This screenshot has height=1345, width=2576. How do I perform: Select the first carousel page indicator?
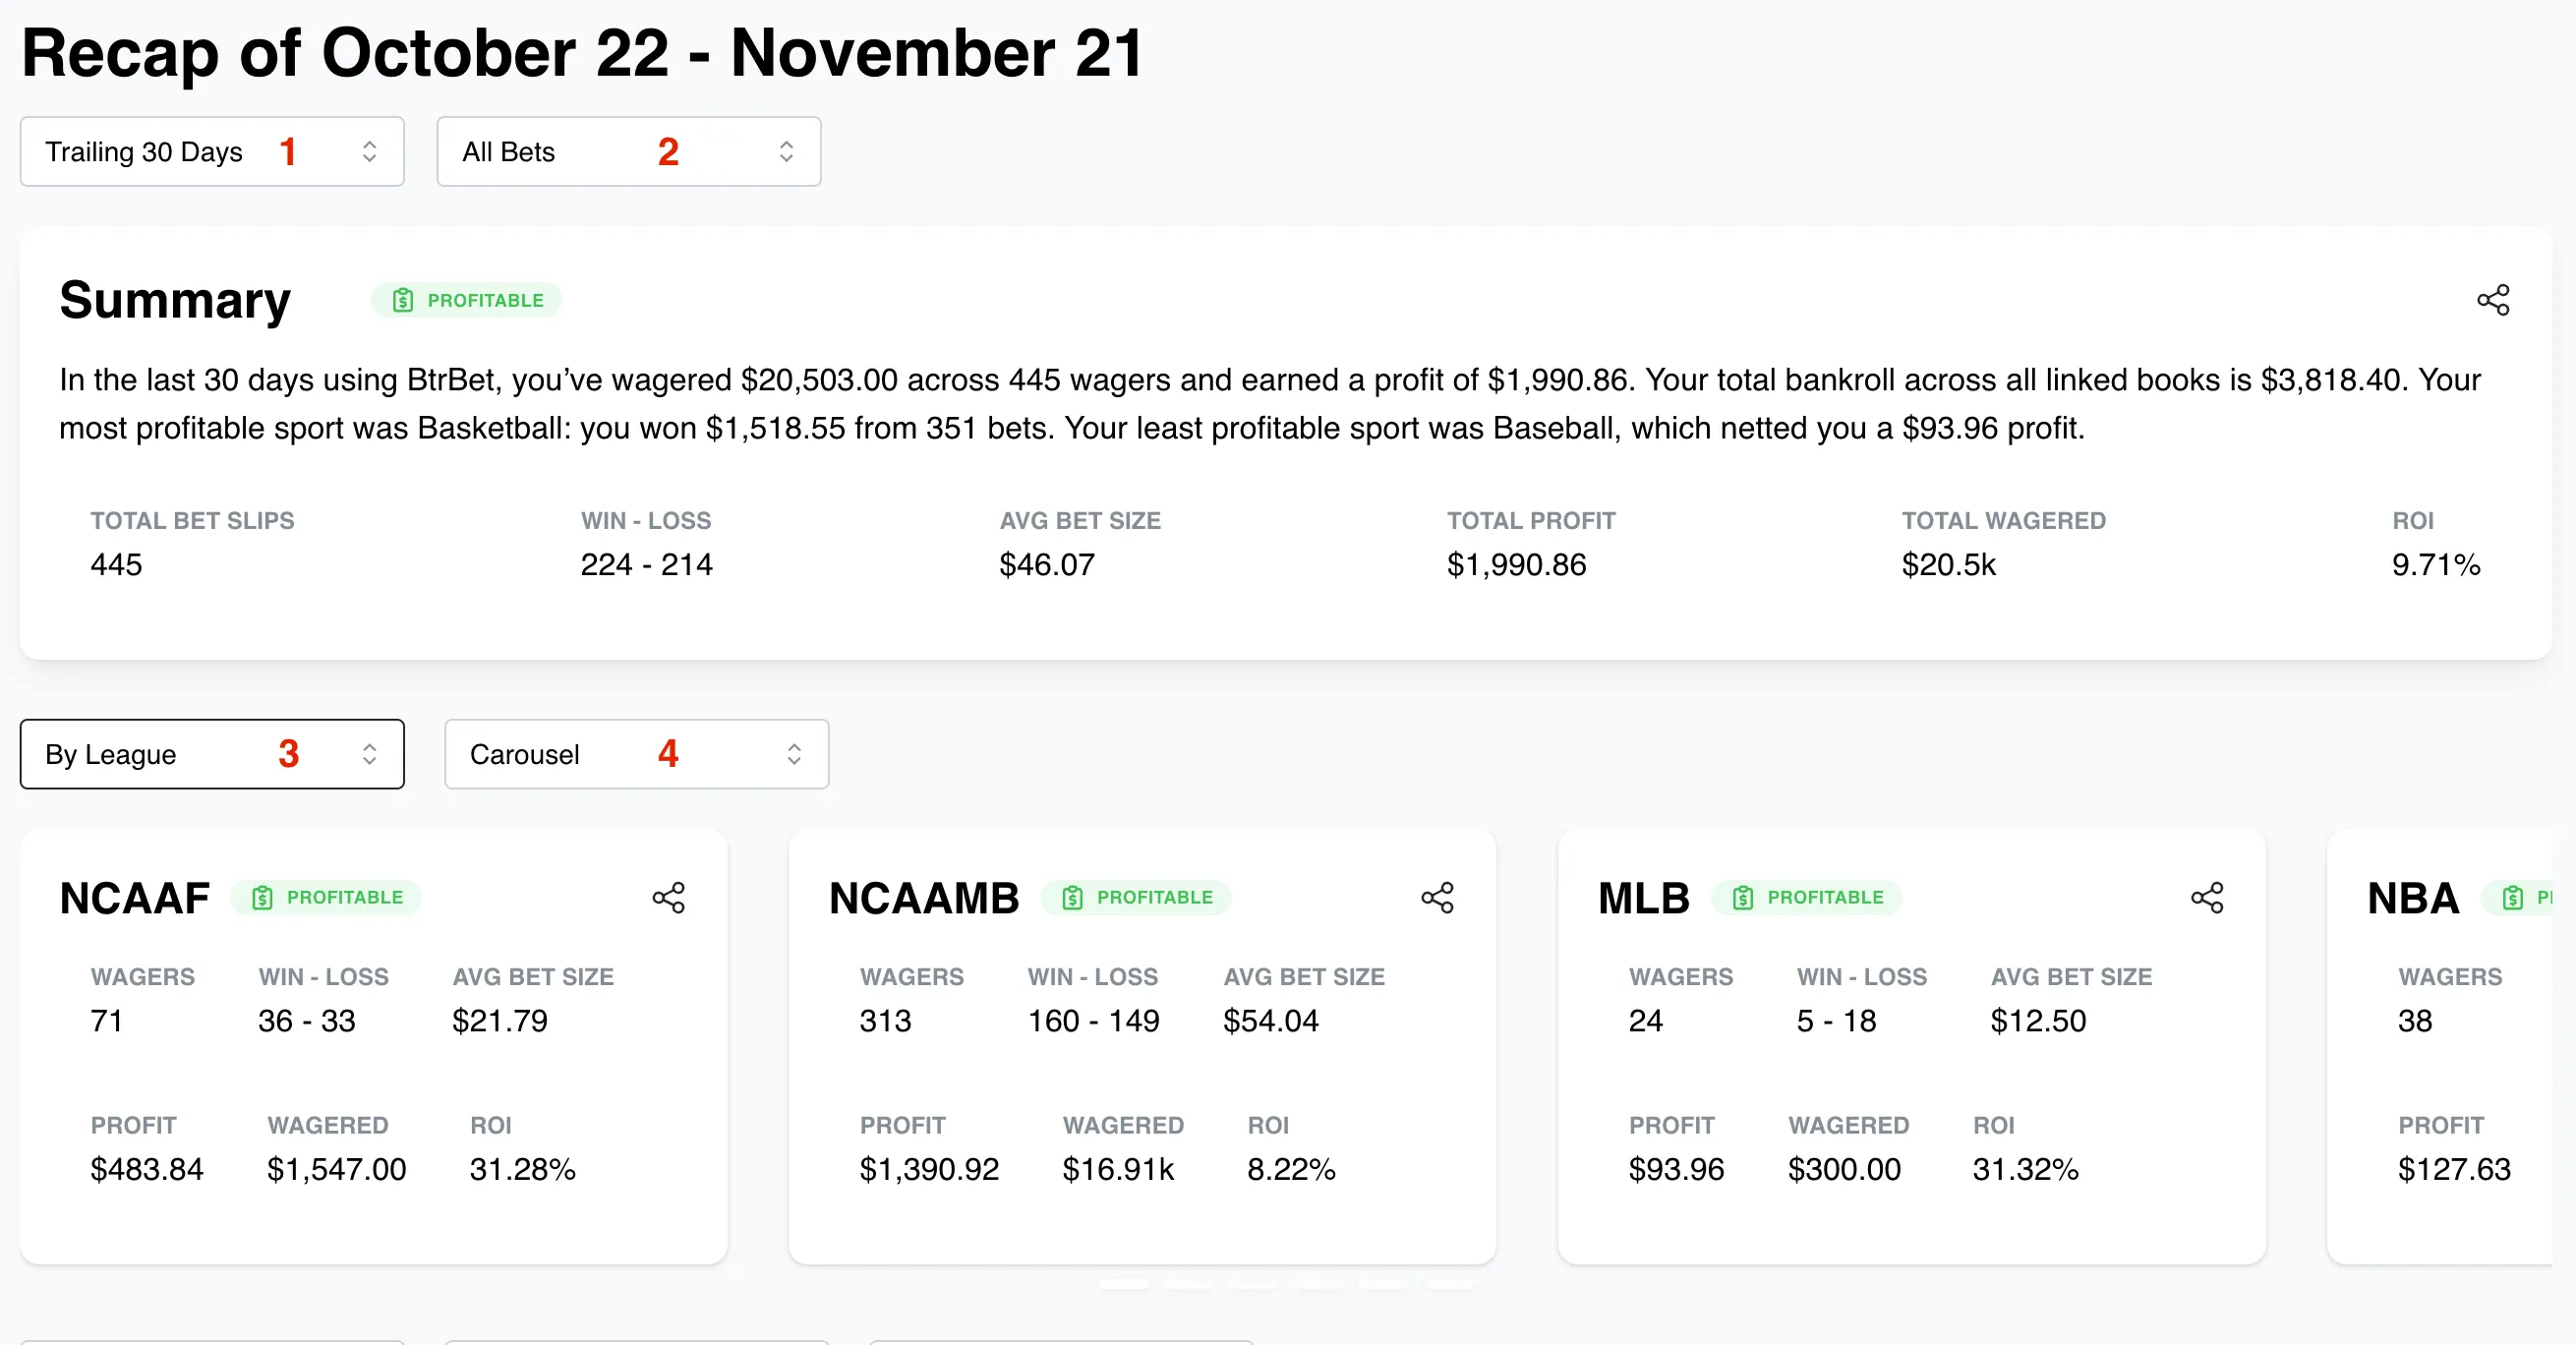[1124, 1285]
